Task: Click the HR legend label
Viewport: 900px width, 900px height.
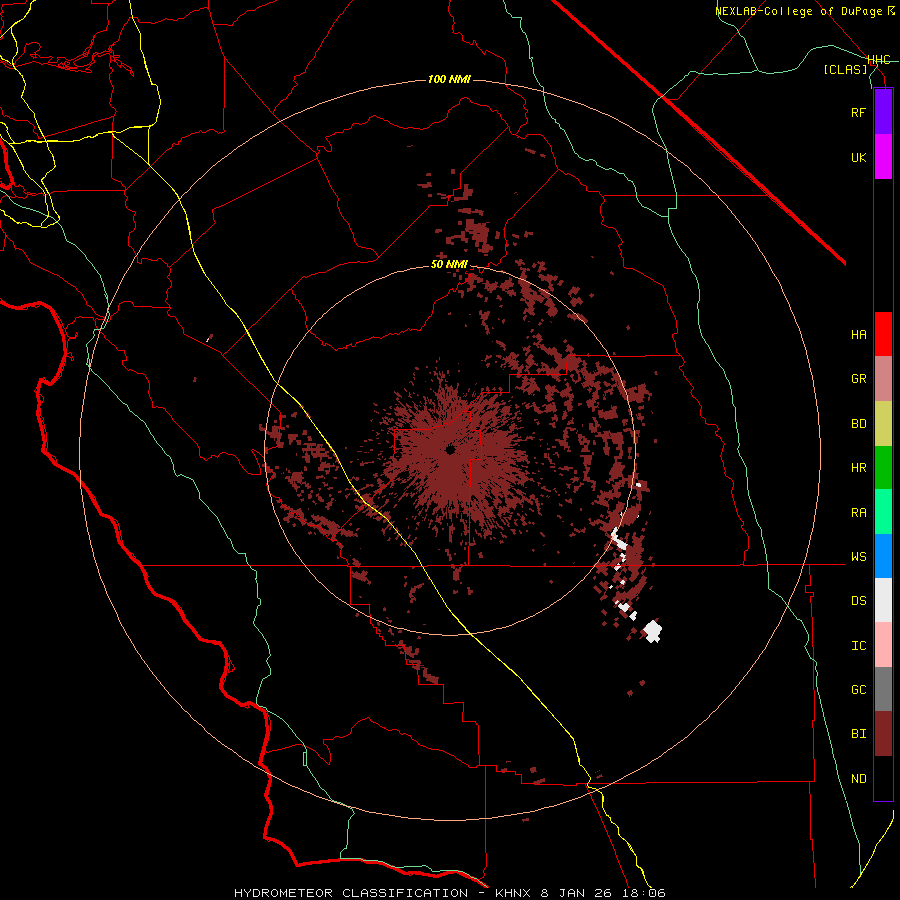Action: (x=858, y=468)
